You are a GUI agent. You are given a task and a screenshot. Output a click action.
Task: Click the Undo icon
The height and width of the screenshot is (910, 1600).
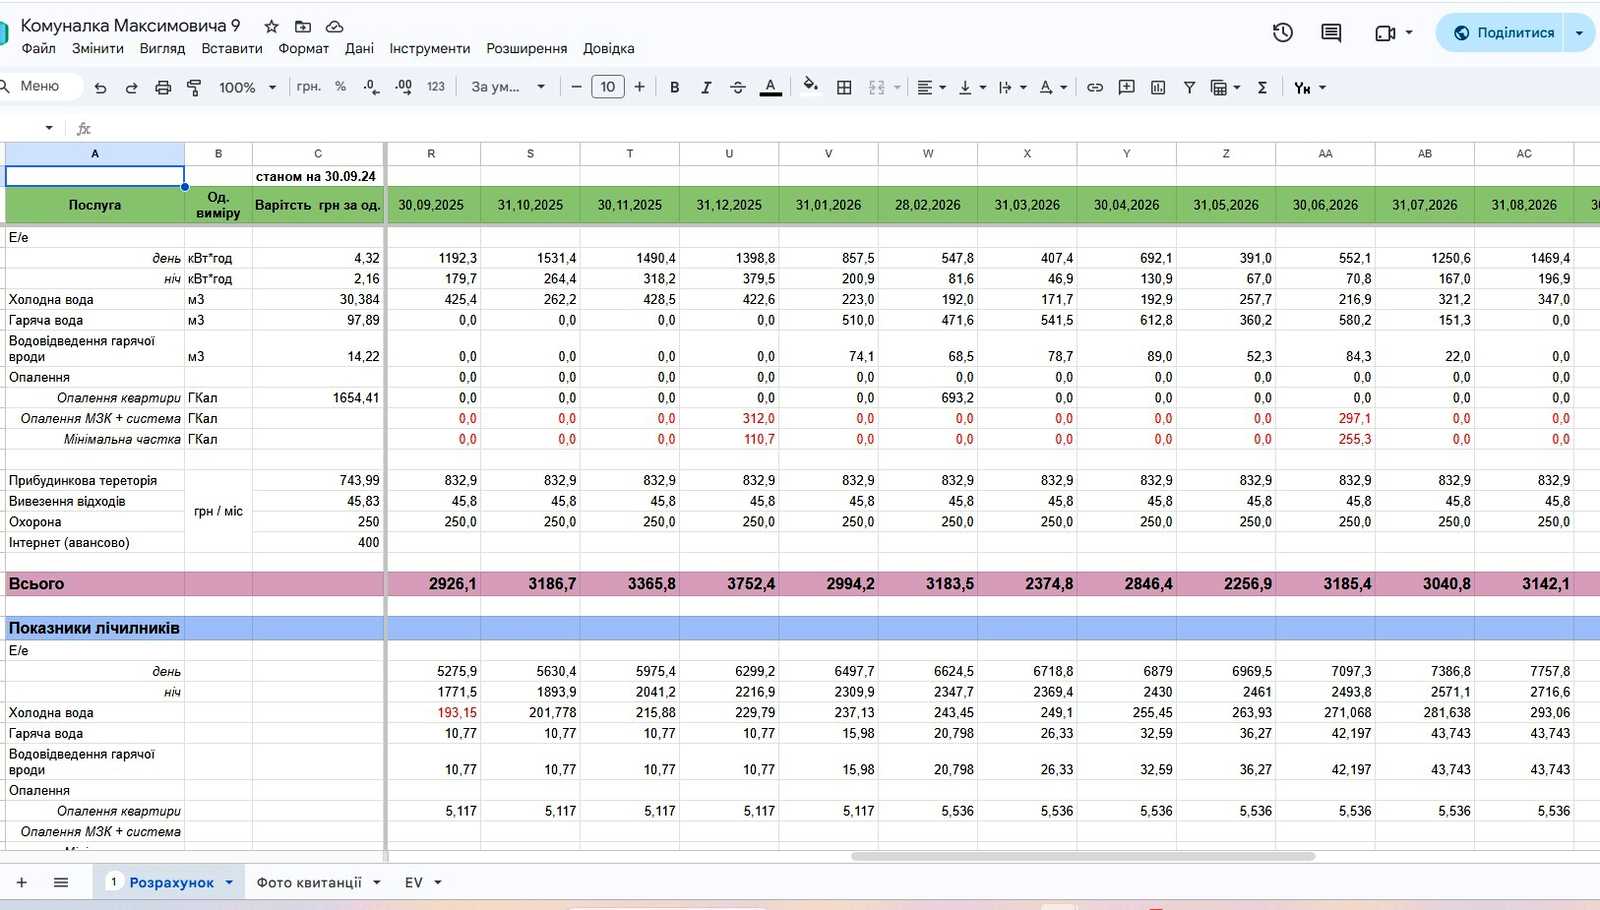pyautogui.click(x=100, y=88)
